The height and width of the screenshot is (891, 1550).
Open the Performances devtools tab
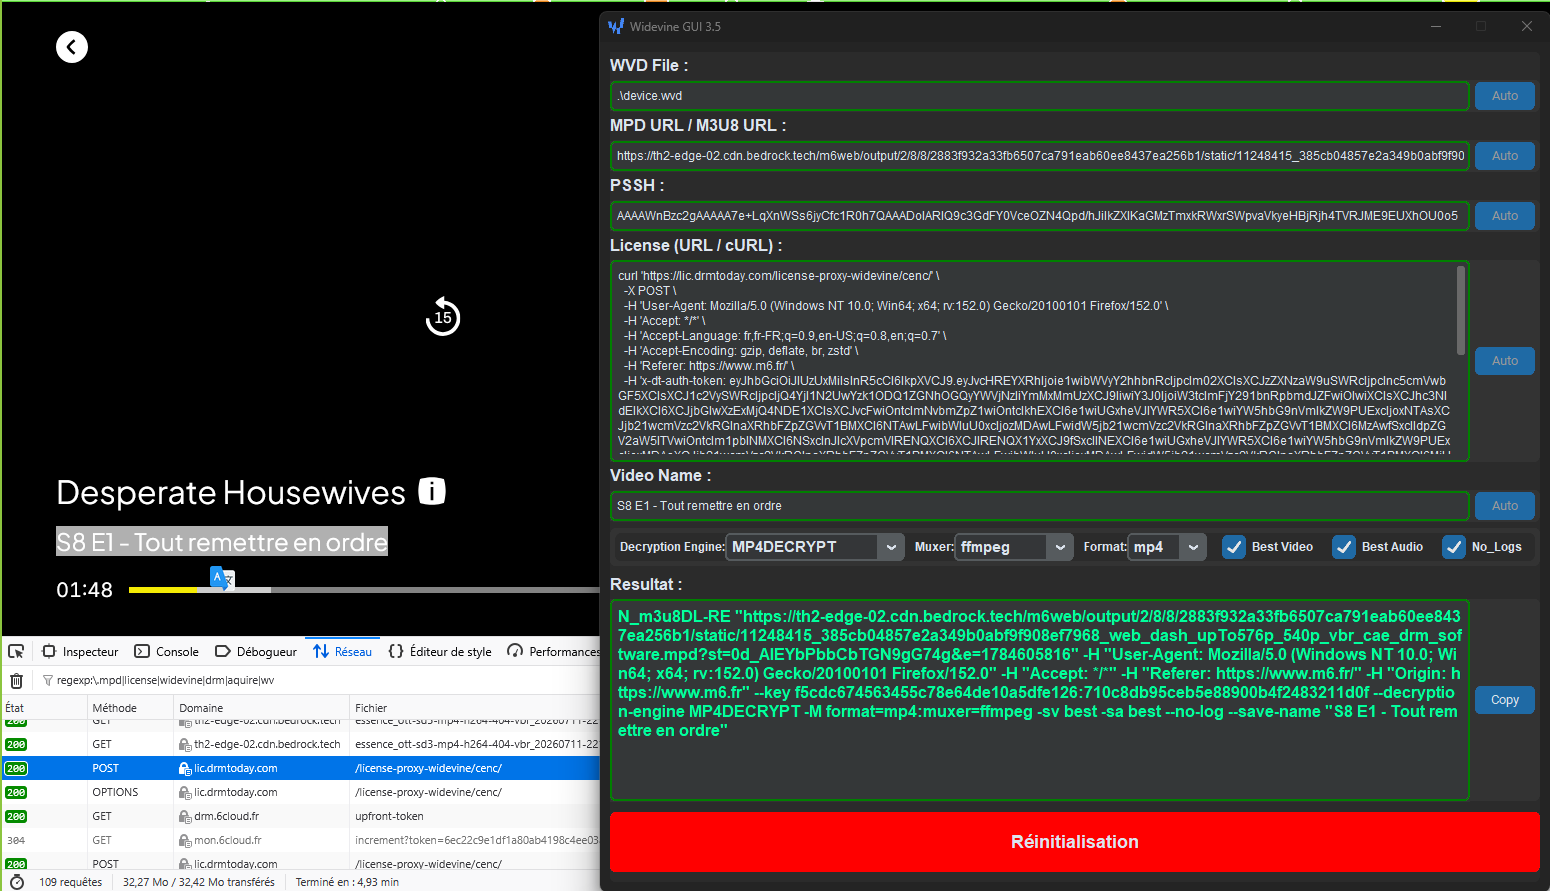tap(553, 651)
